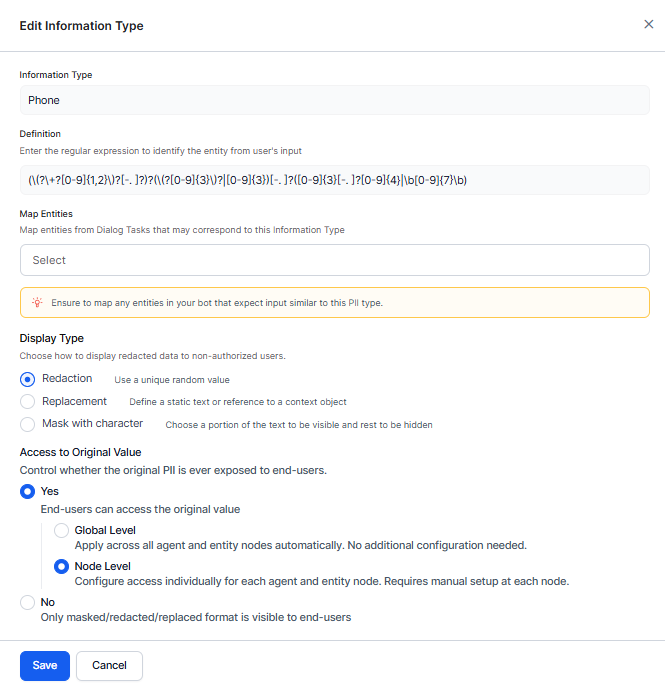Choose No for access to original value
Image resolution: width=665 pixels, height=687 pixels.
(x=27, y=602)
